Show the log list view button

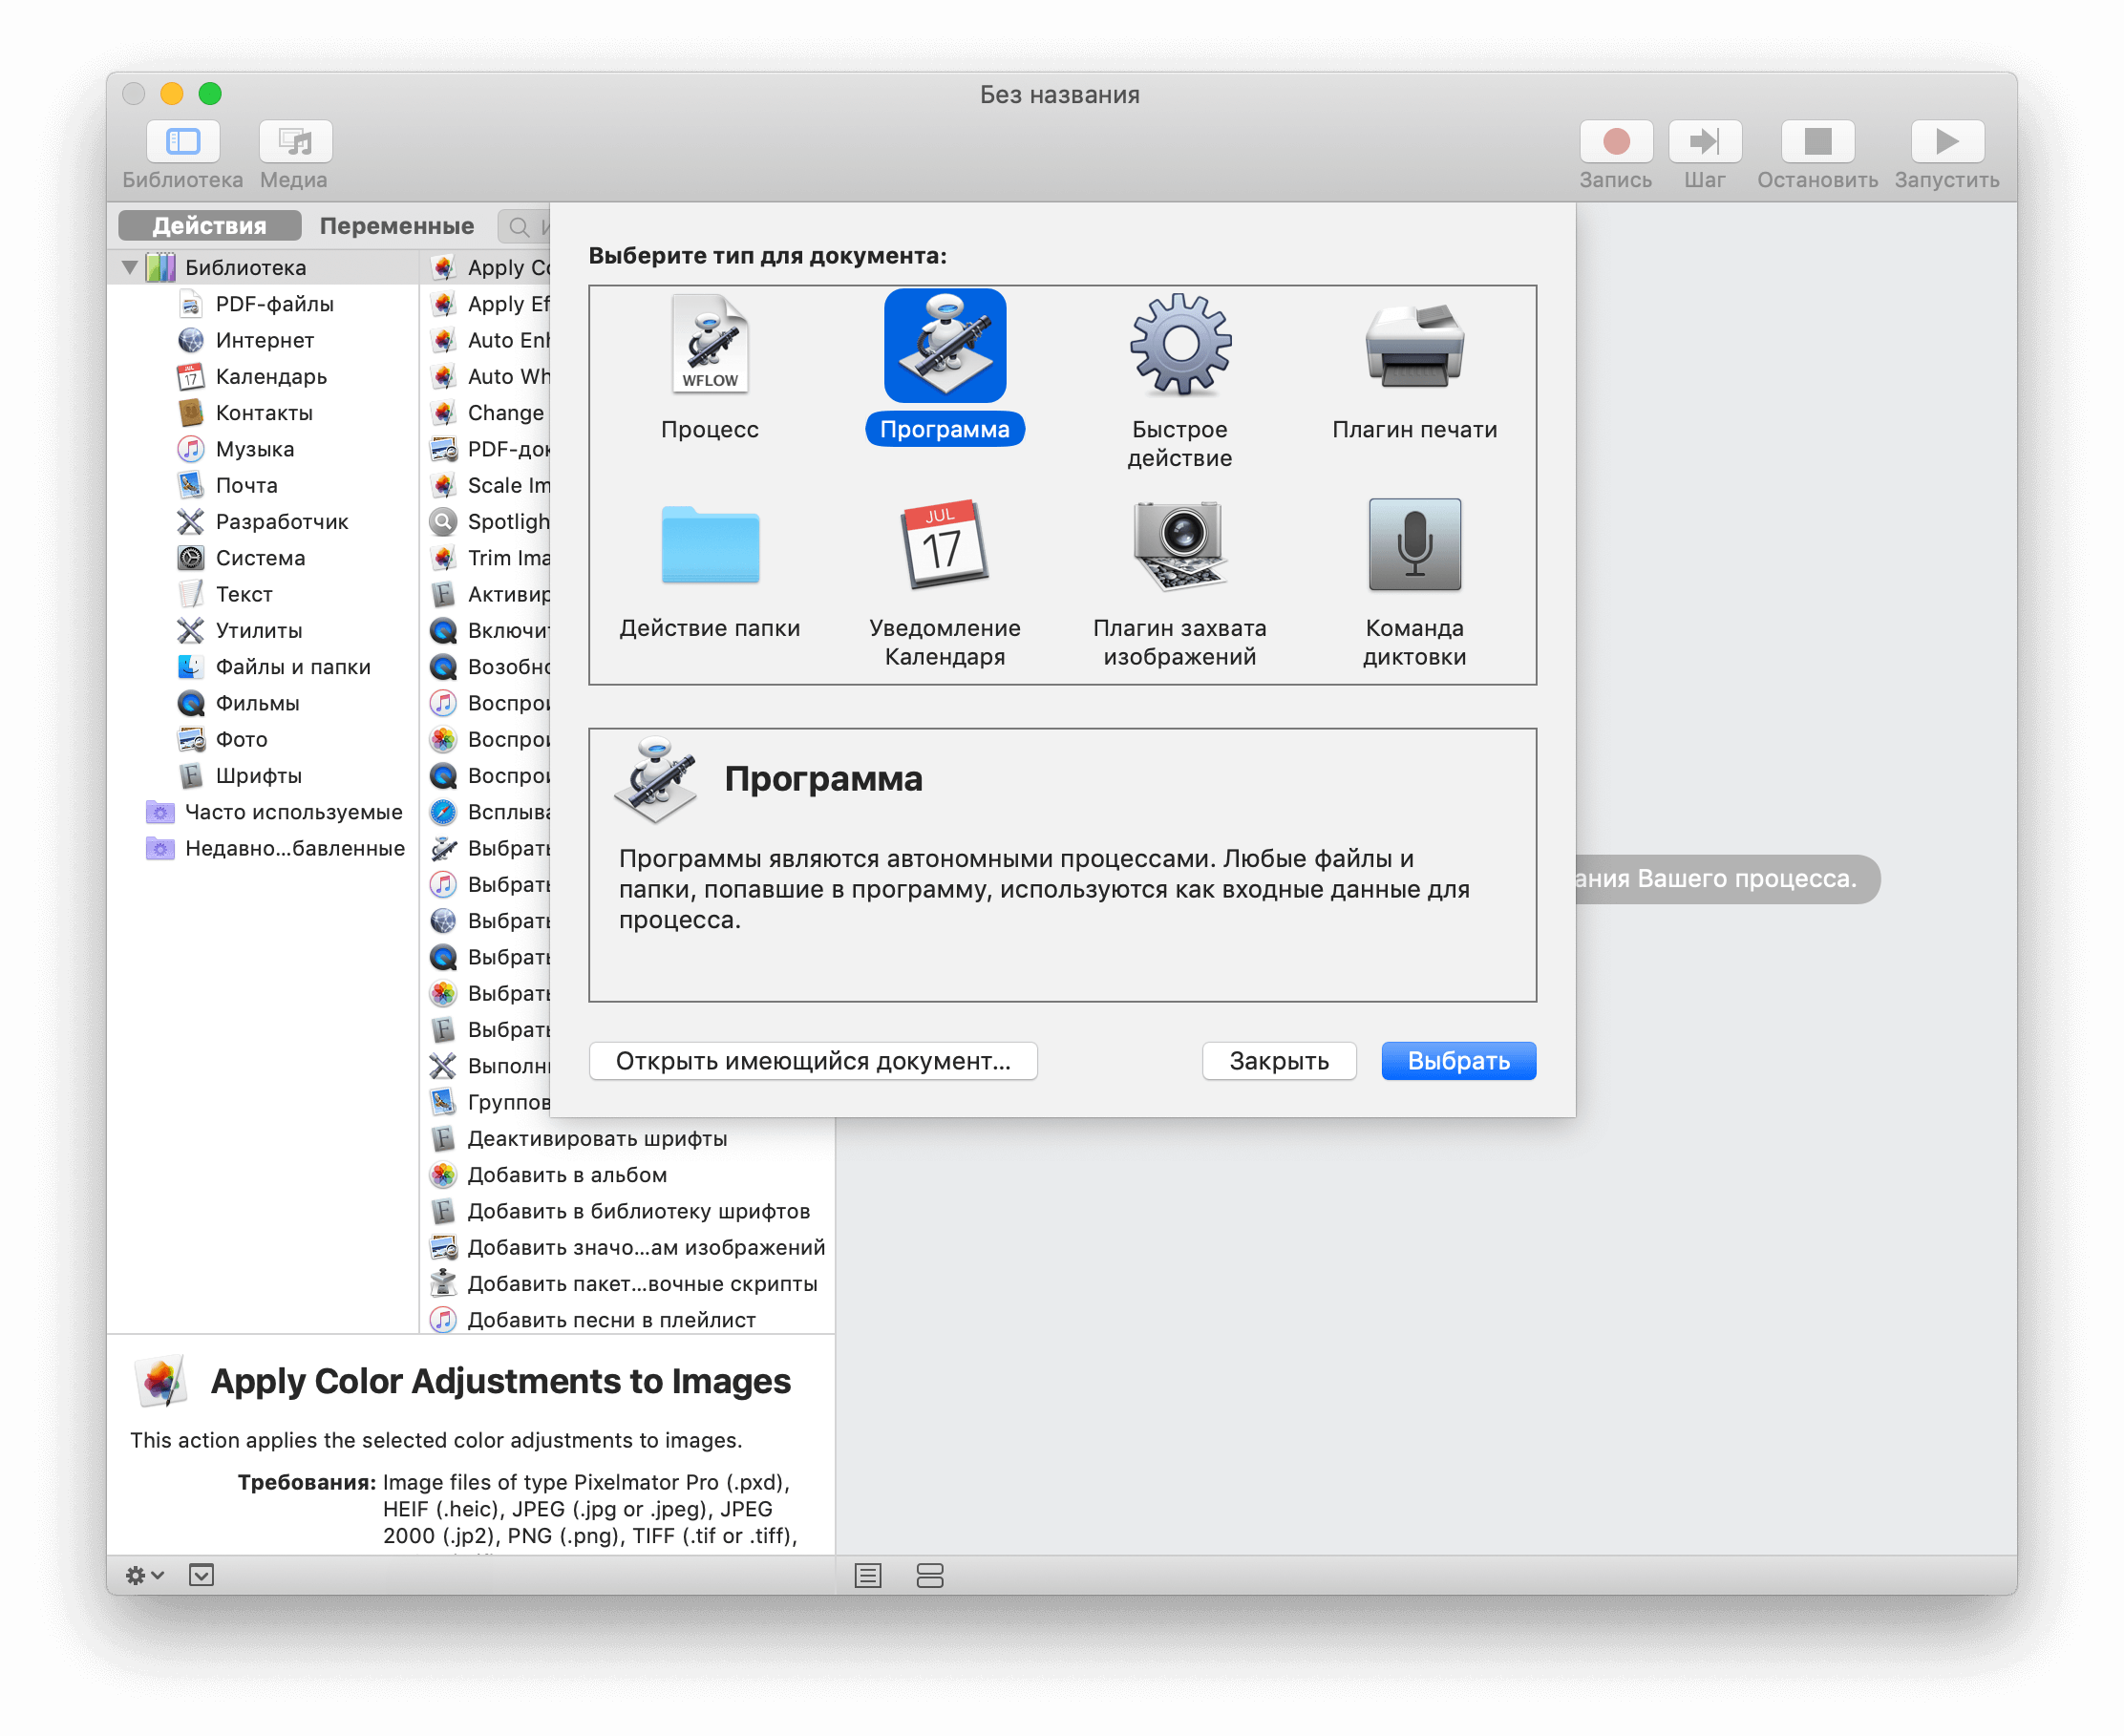[868, 1577]
